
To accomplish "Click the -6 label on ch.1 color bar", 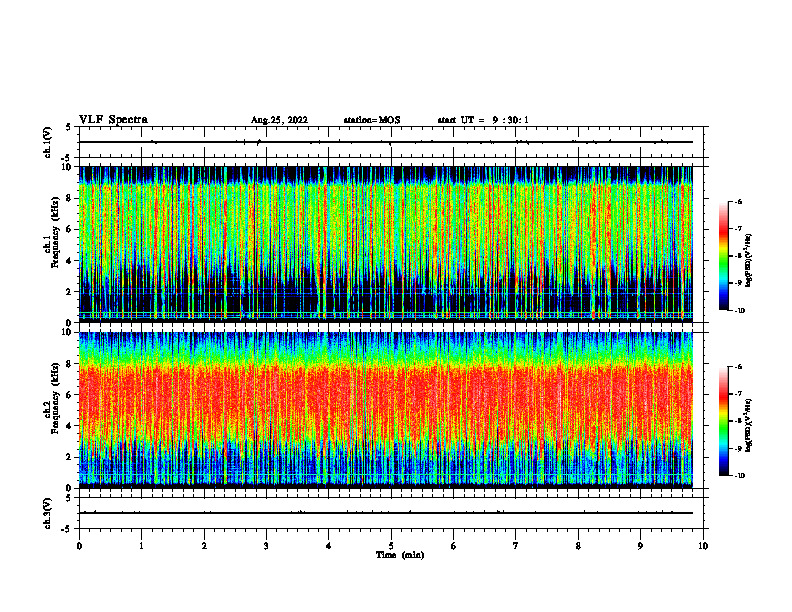I will (738, 202).
